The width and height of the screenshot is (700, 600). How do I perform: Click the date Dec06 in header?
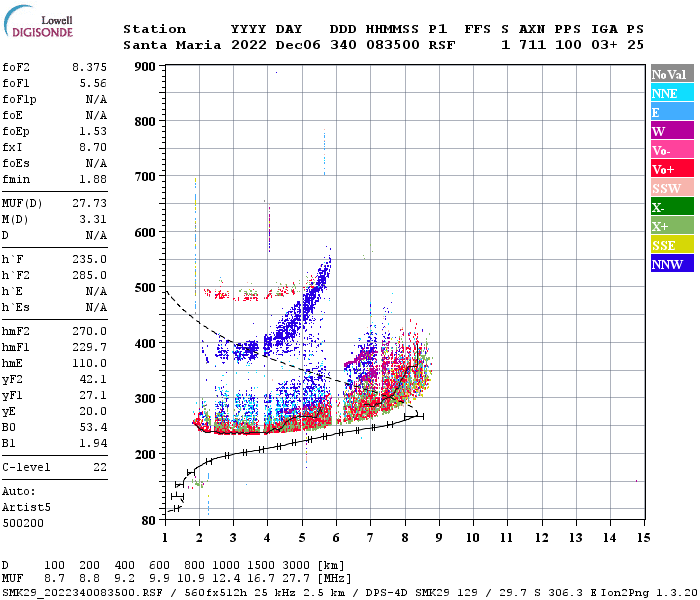click(x=298, y=45)
